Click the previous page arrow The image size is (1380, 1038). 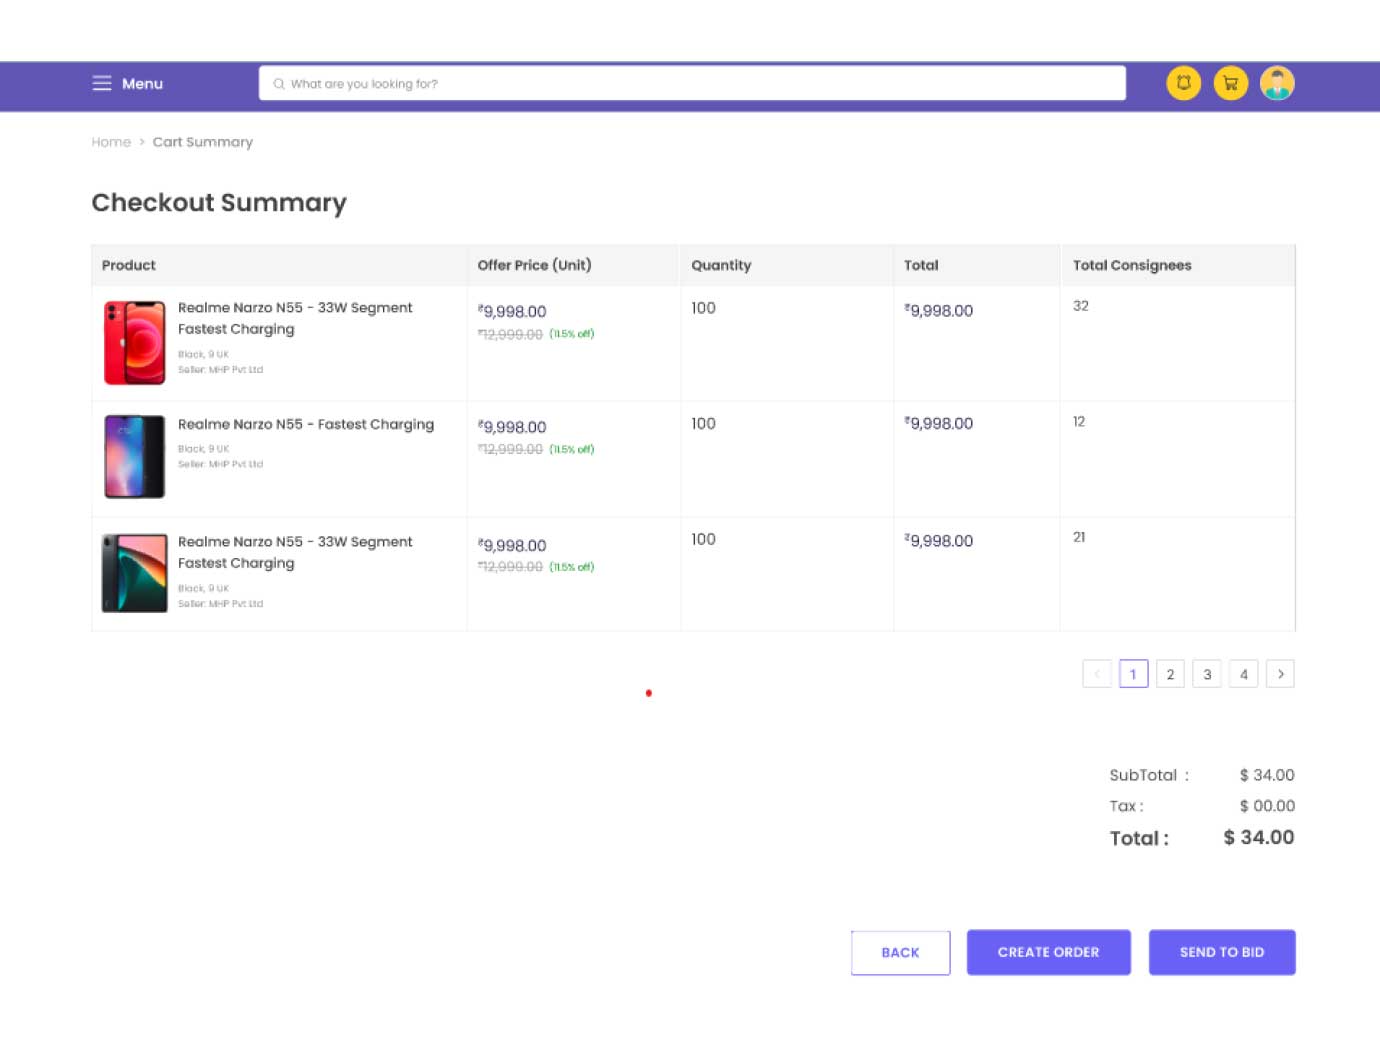coord(1096,674)
